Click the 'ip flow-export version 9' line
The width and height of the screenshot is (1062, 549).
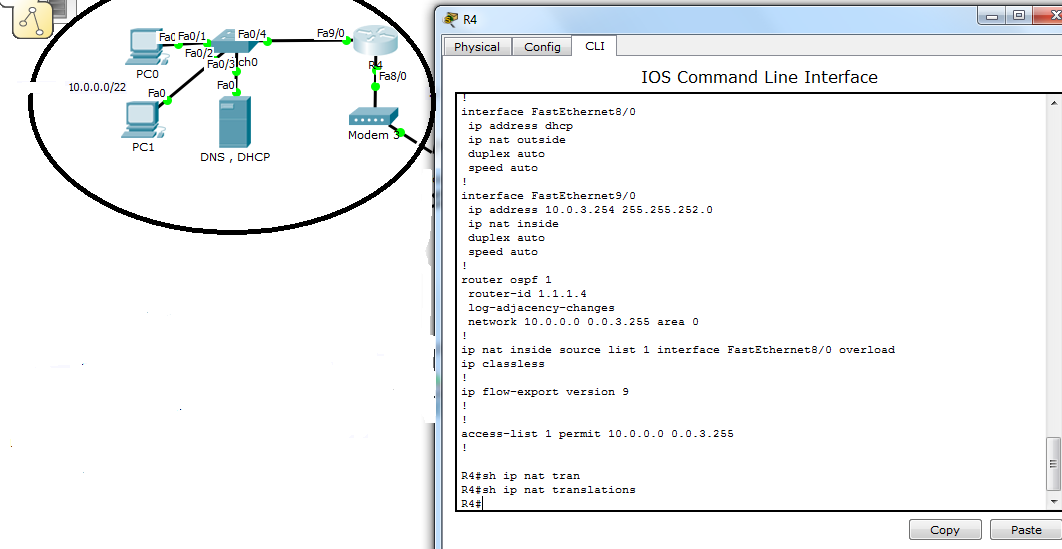point(545,392)
